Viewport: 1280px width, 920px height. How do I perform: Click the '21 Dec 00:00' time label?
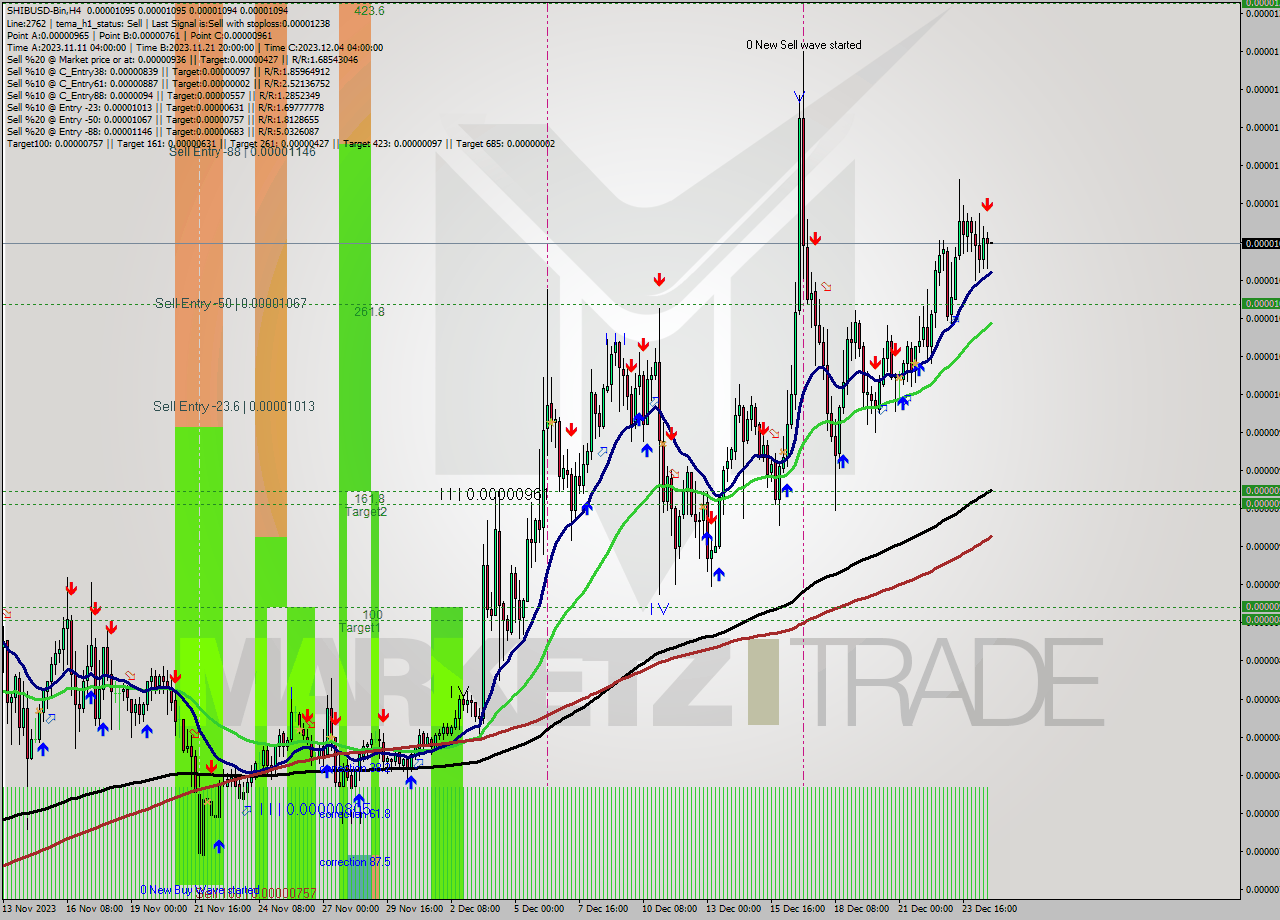tap(926, 909)
